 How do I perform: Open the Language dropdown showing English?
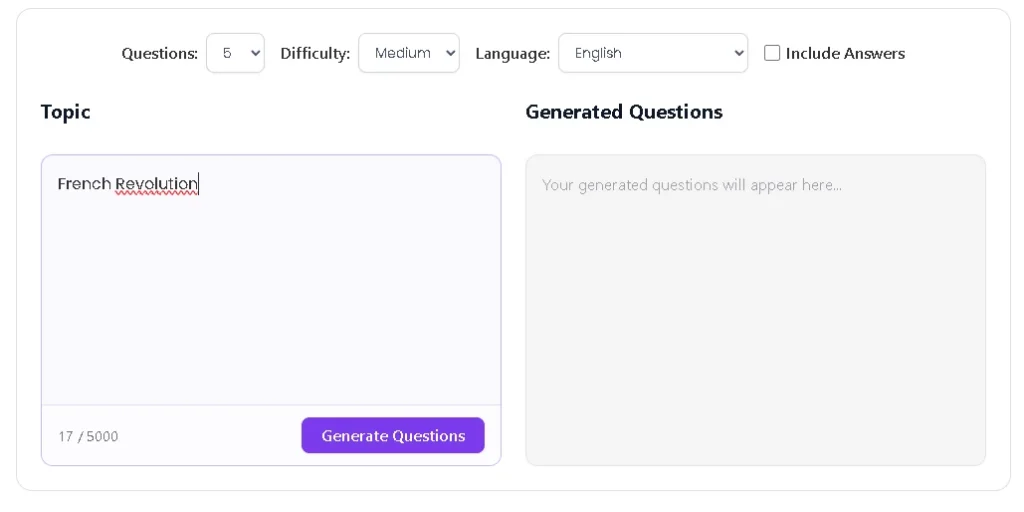click(x=652, y=53)
